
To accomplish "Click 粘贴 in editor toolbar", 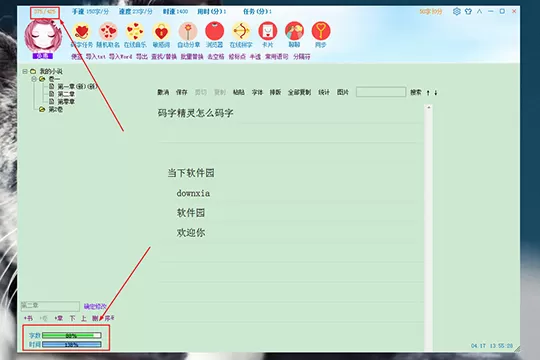I will [x=239, y=92].
